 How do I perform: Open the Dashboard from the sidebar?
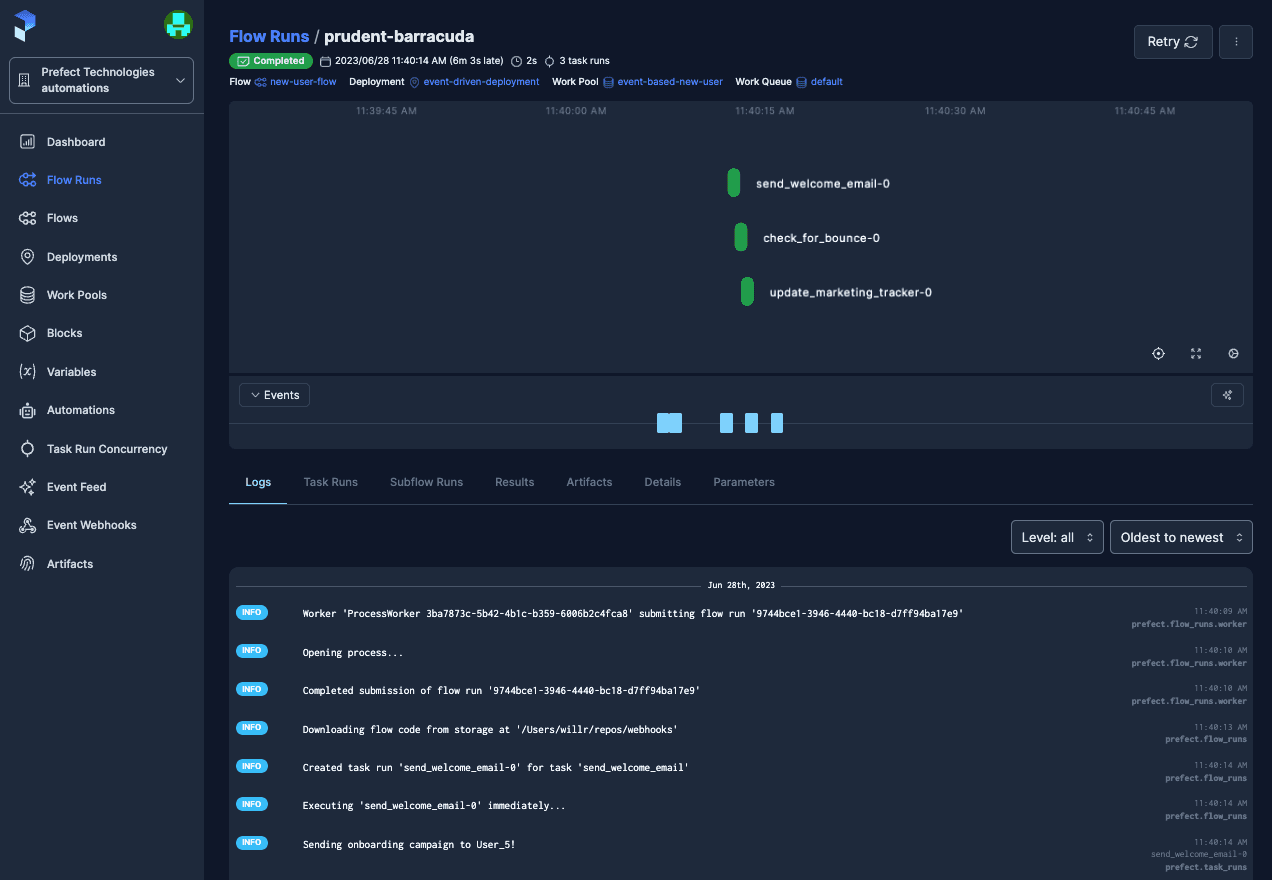coord(75,142)
